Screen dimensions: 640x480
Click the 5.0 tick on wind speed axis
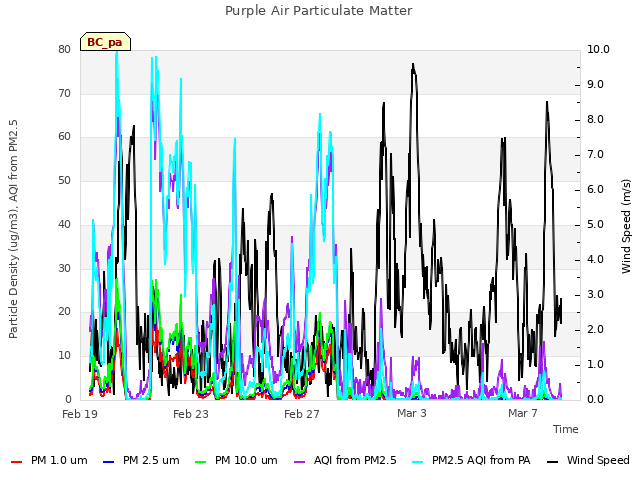[x=595, y=224]
